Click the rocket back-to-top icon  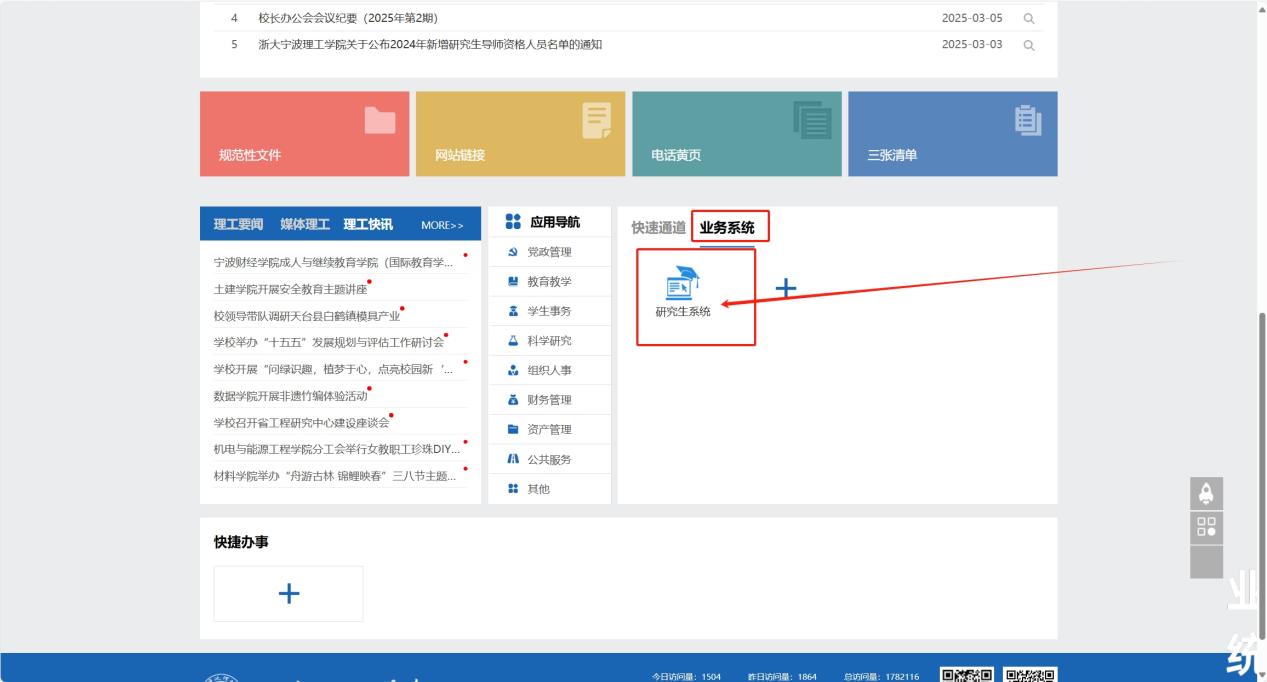pos(1206,493)
